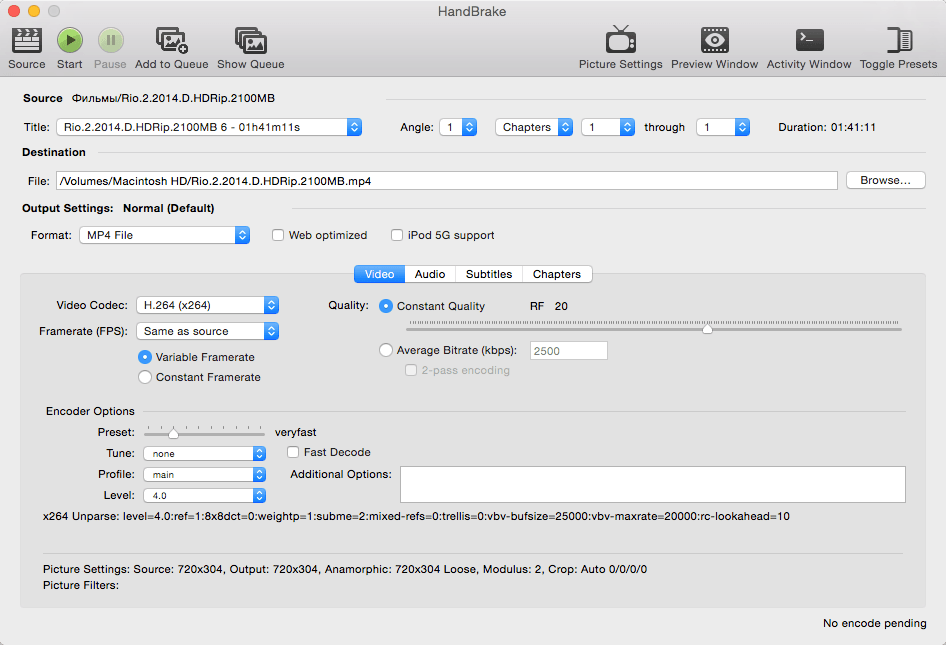
Task: Enable the Web optimized checkbox
Action: 278,235
